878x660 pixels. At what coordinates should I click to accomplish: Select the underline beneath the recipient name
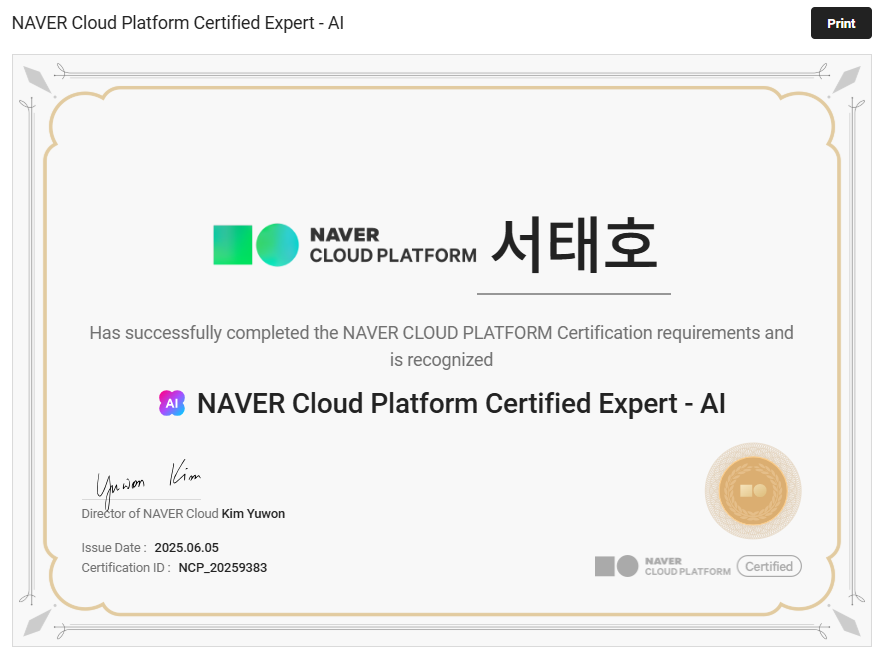tap(574, 293)
